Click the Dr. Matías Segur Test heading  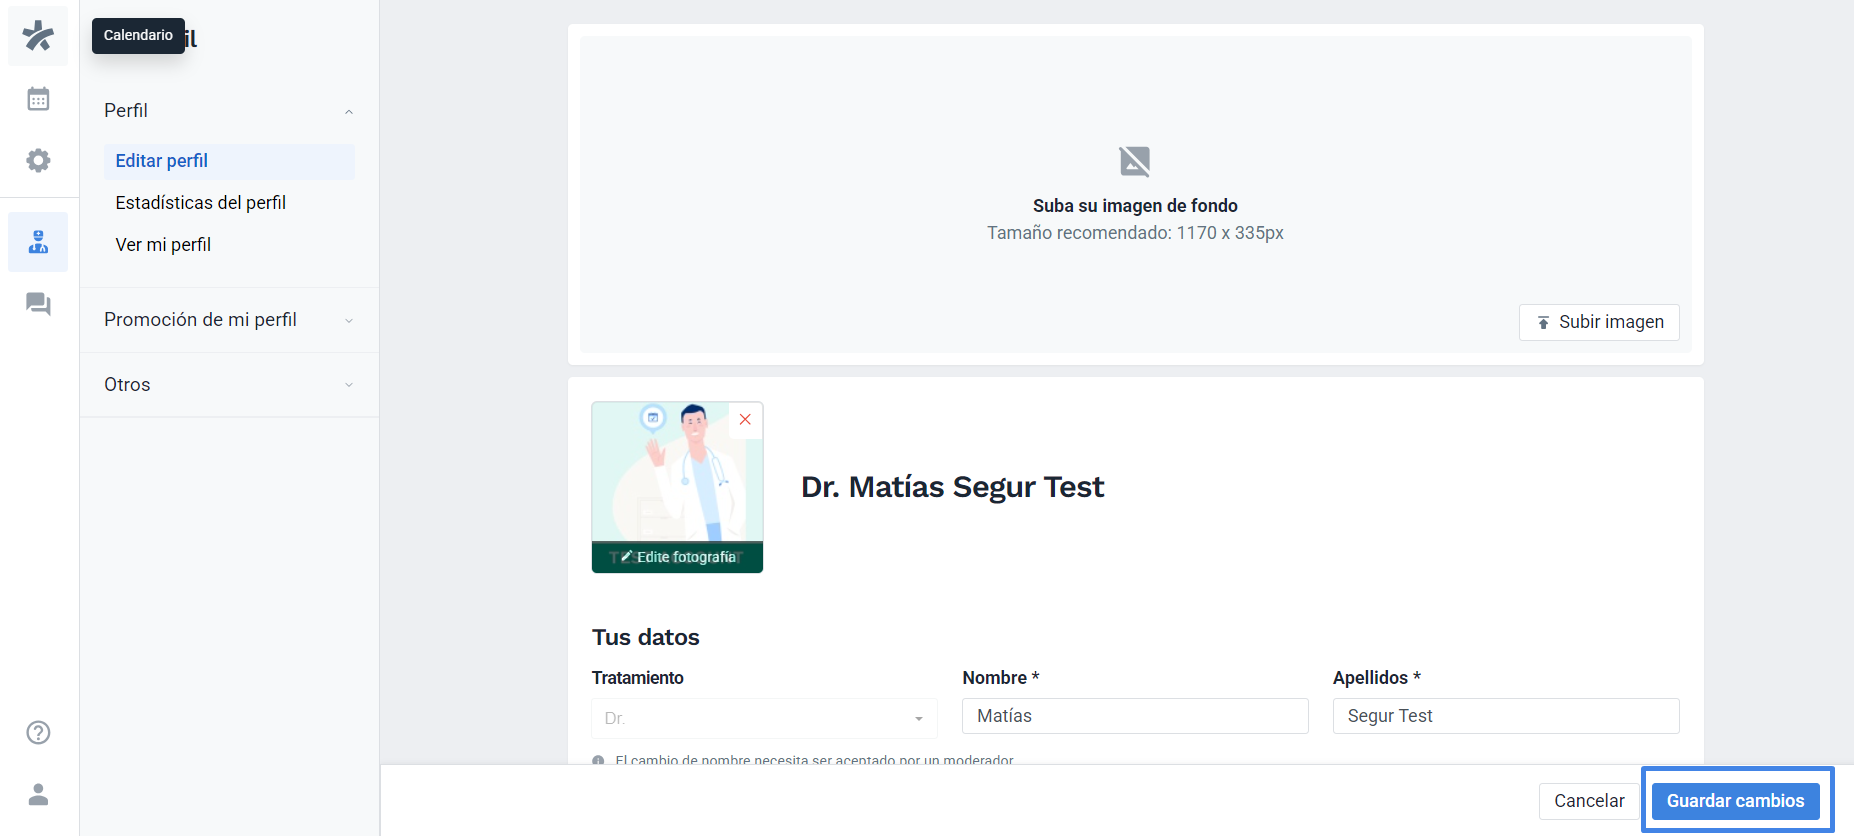(952, 487)
